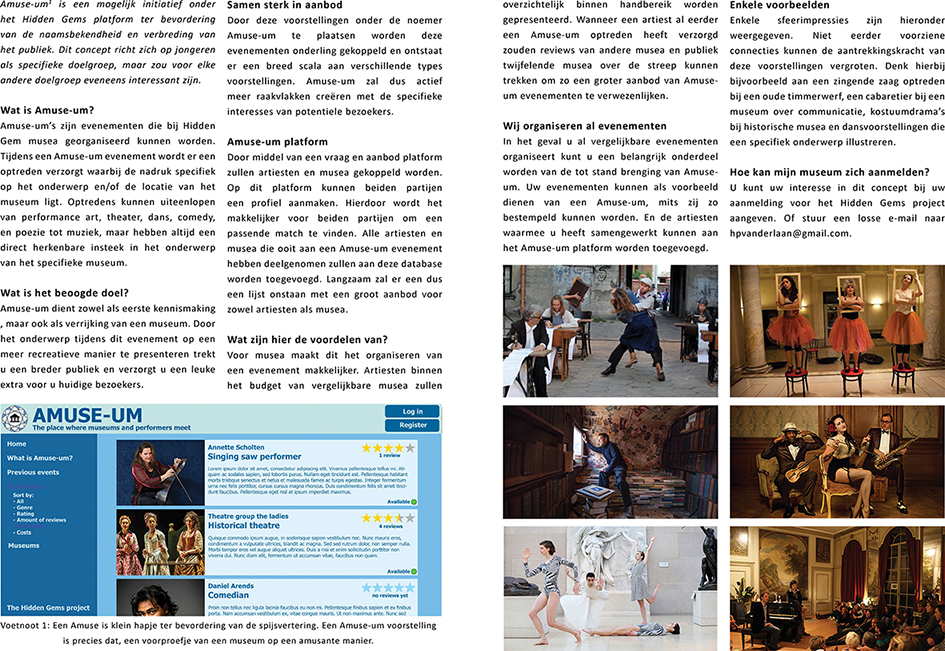The image size is (945, 651).
Task: Sort performers by Availability
Action: (31, 526)
